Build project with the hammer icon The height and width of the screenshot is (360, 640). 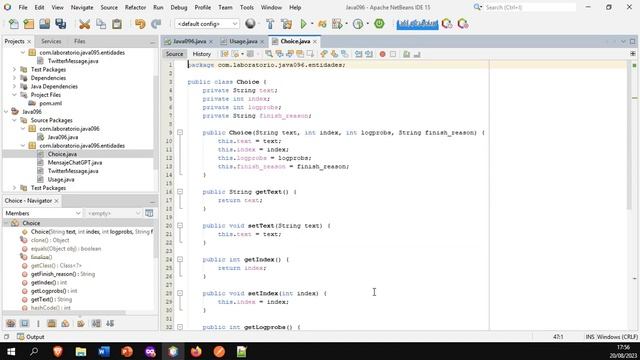point(270,24)
